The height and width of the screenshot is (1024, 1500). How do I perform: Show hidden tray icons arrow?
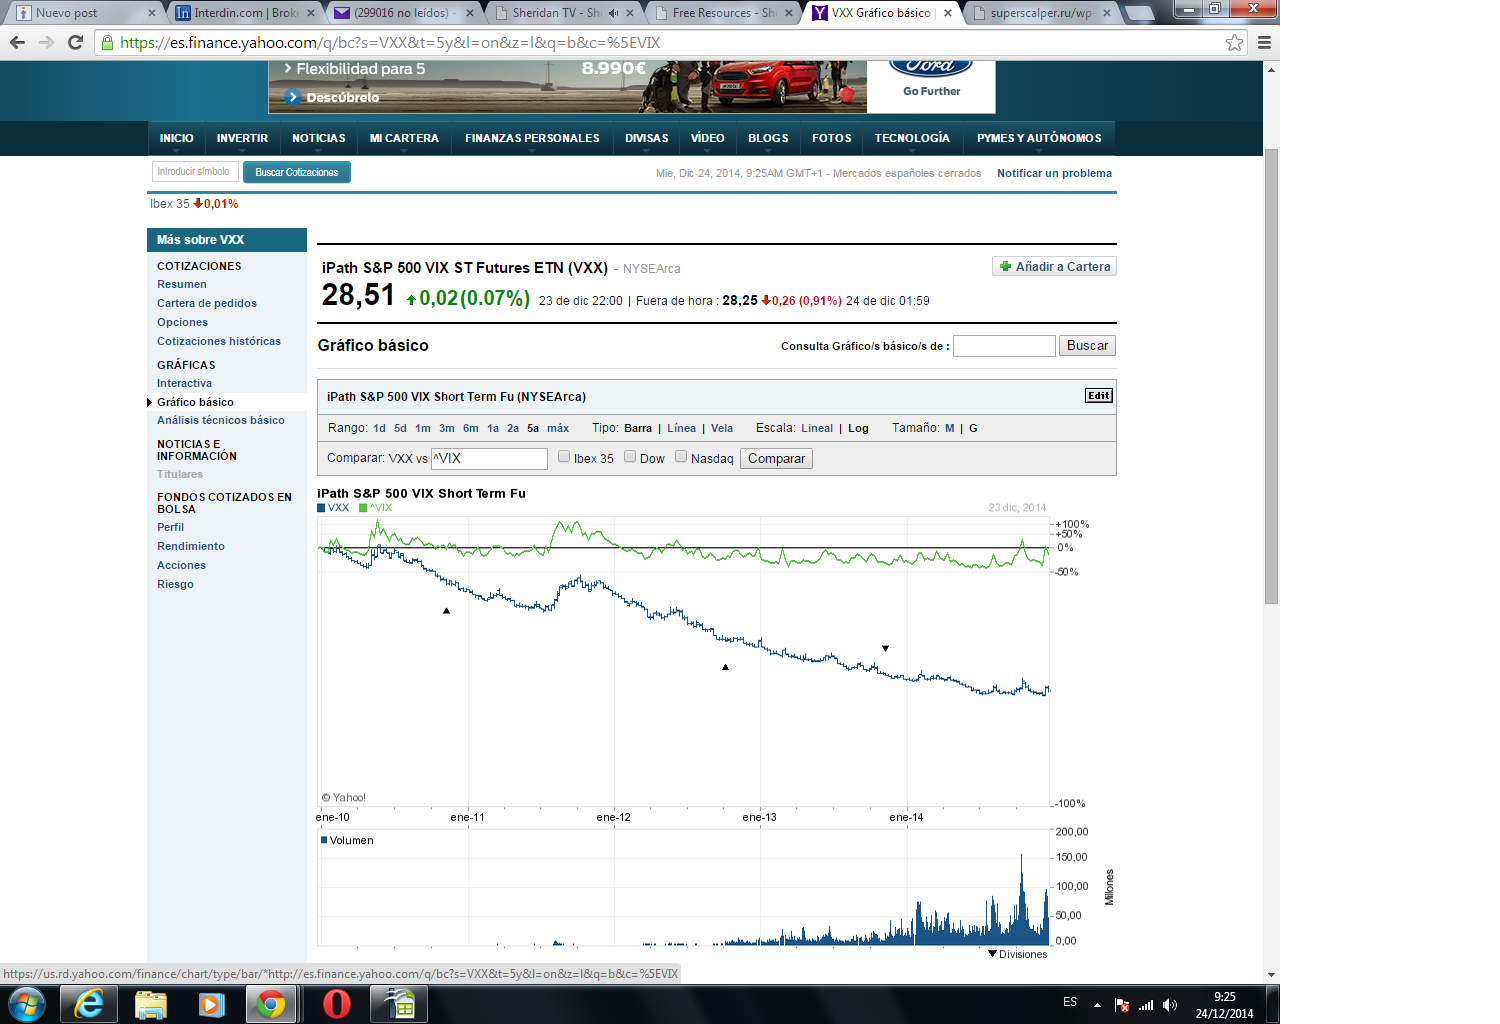1097,1005
